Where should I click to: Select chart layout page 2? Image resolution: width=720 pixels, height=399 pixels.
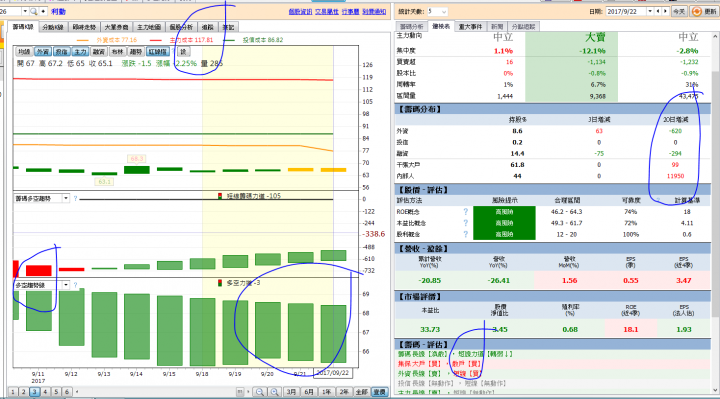coord(23,392)
